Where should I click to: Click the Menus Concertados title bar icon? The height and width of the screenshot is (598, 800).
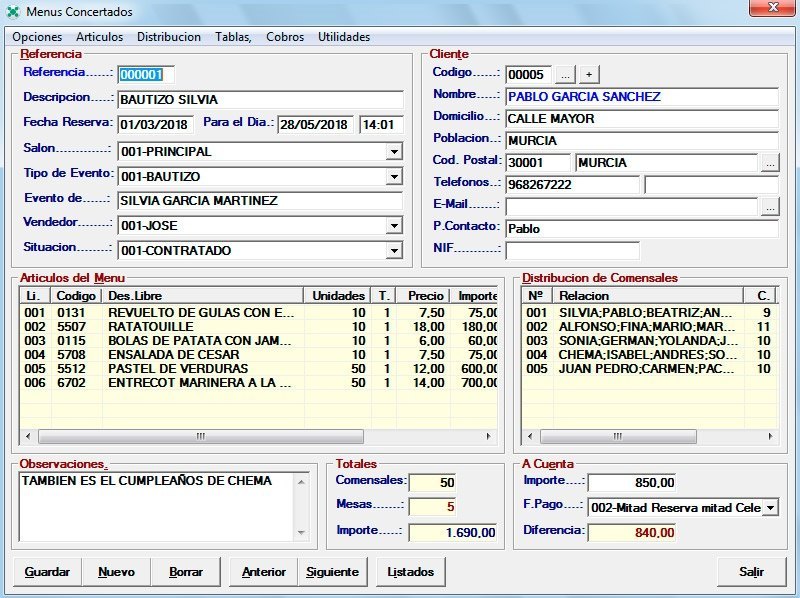[x=13, y=11]
